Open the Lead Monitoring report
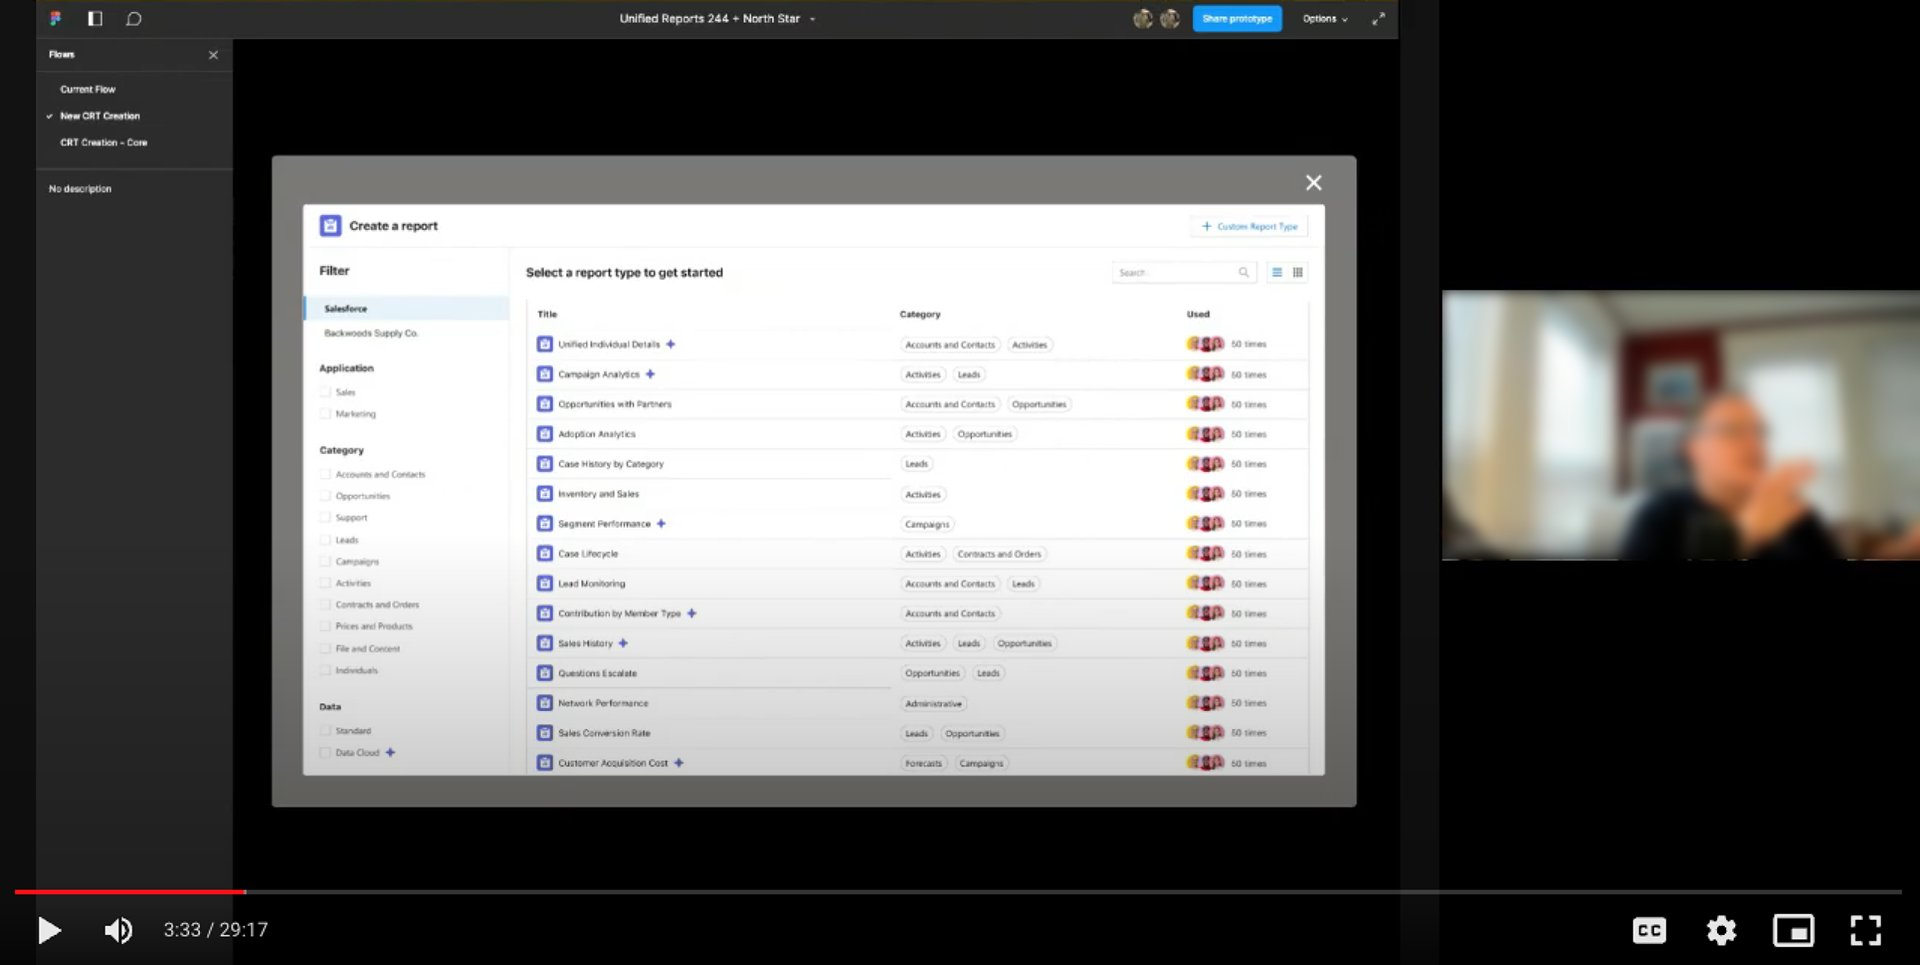Viewport: 1920px width, 965px height. 592,583
